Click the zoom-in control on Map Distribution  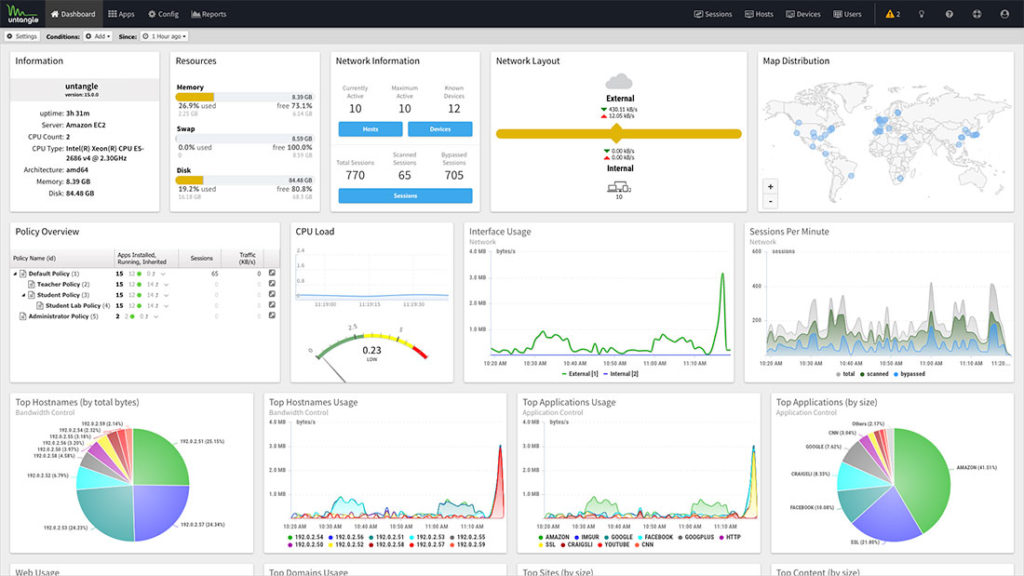[769, 186]
